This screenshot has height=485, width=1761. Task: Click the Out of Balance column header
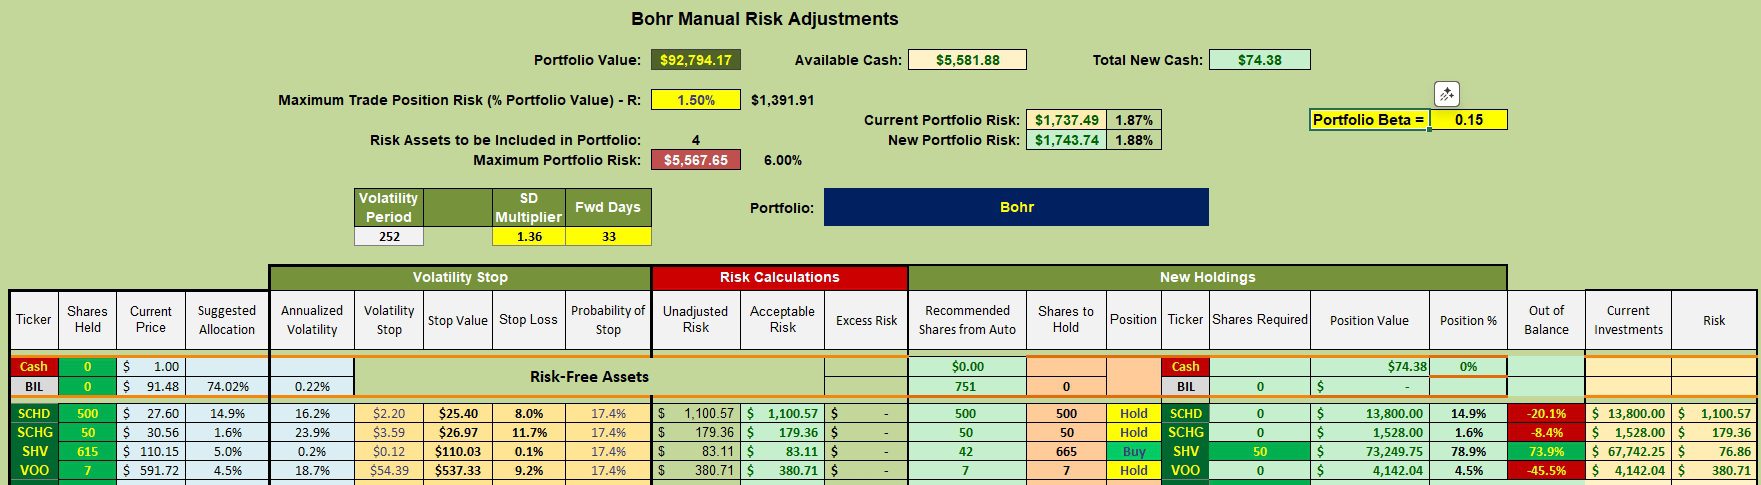click(x=1546, y=320)
